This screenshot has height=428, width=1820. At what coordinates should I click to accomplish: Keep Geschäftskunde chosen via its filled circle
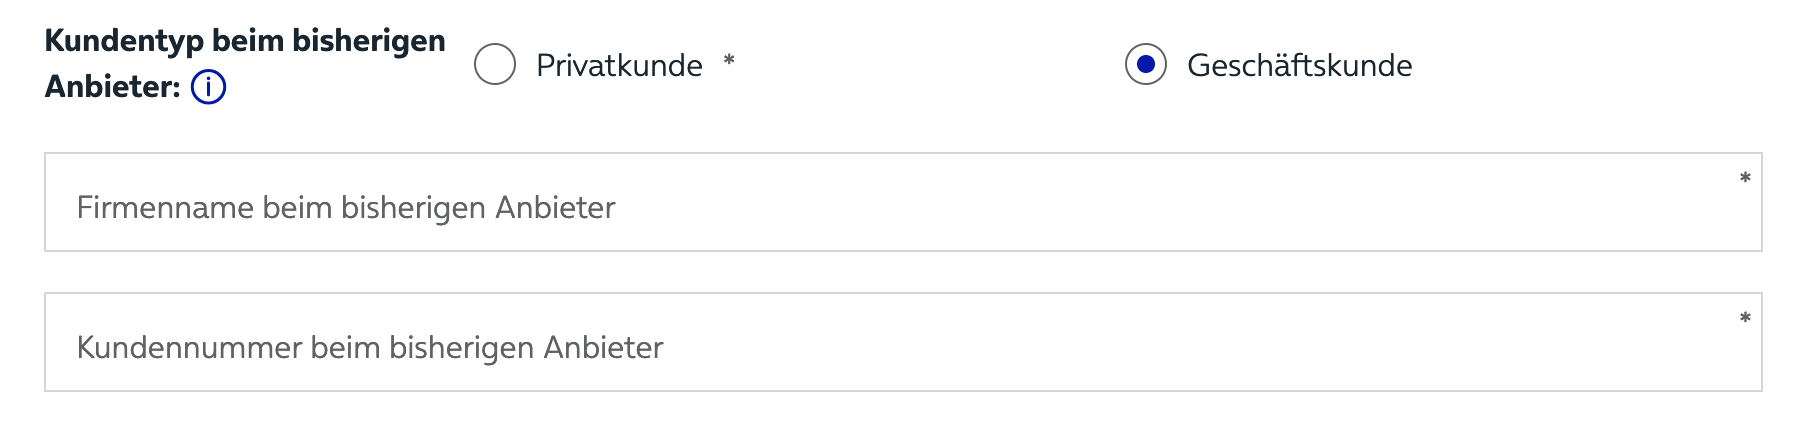pyautogui.click(x=1146, y=64)
